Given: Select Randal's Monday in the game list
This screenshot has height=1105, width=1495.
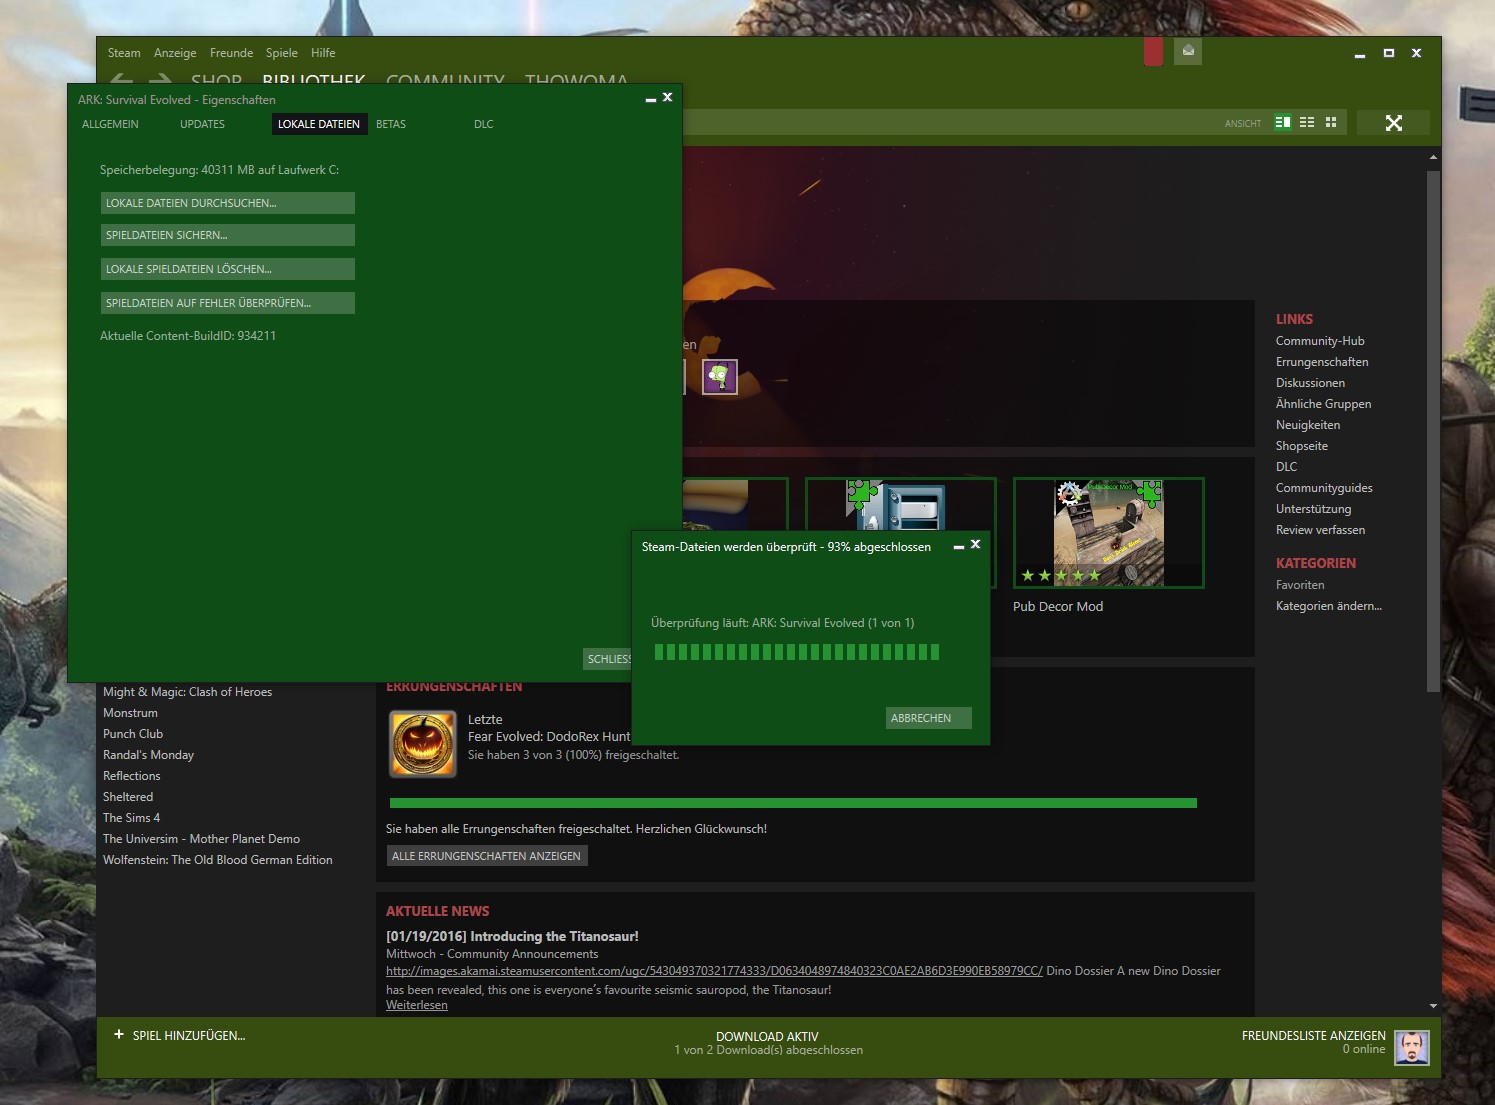Looking at the screenshot, I should tap(148, 755).
